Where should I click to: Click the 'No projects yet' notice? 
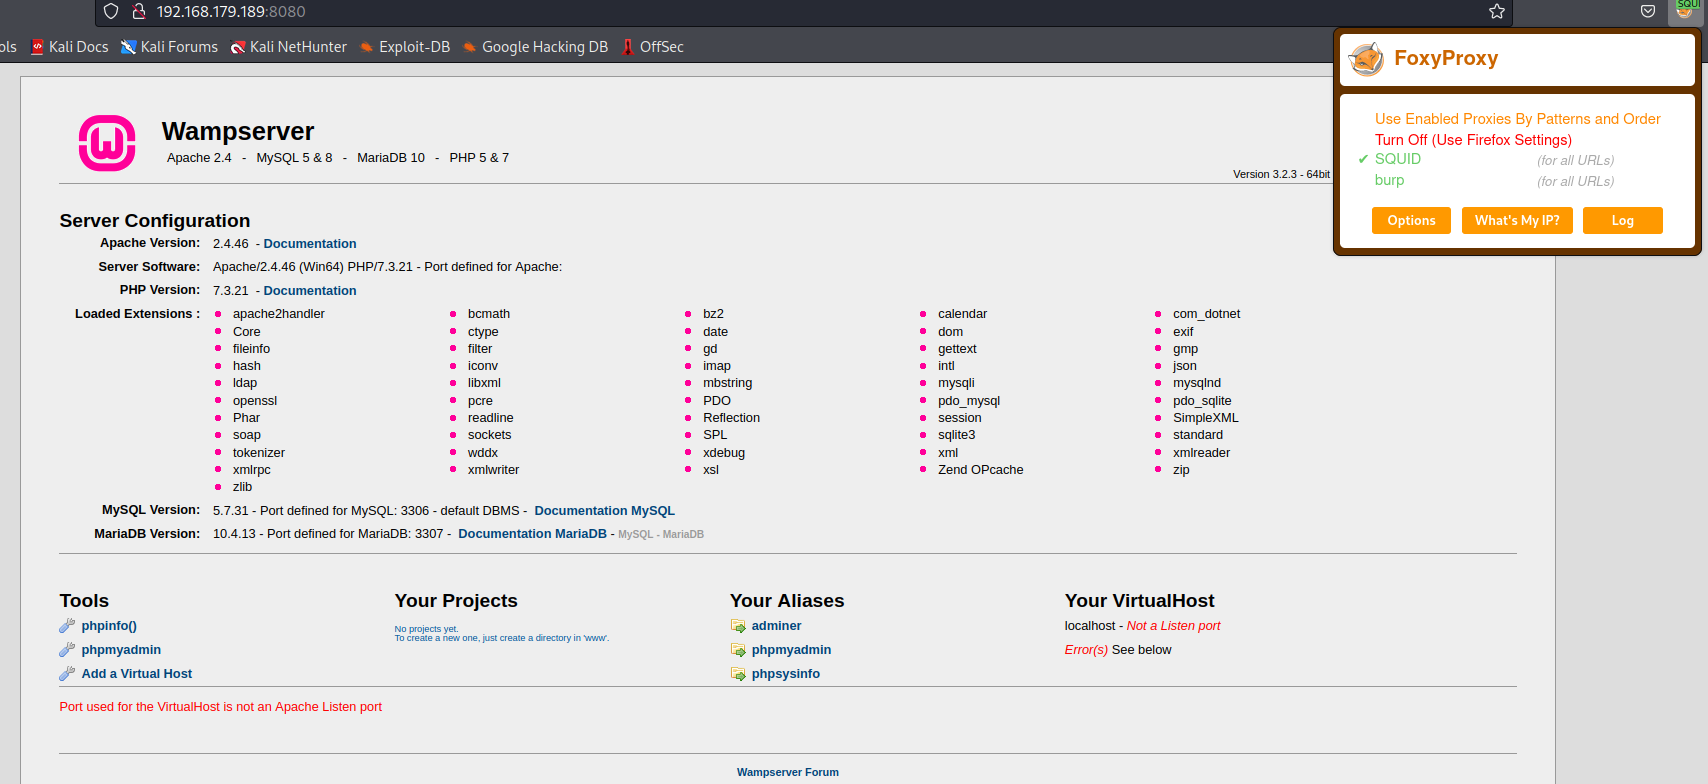tap(426, 629)
